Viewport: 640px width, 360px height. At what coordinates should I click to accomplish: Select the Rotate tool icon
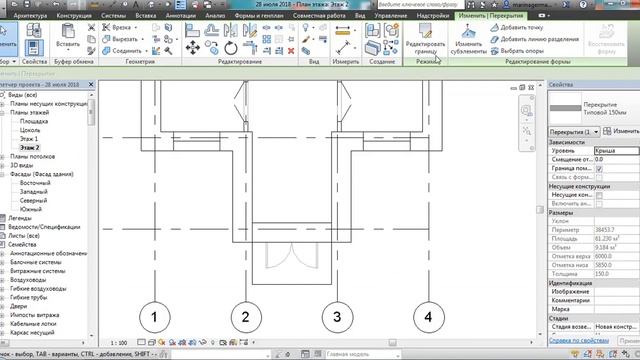pos(231,48)
